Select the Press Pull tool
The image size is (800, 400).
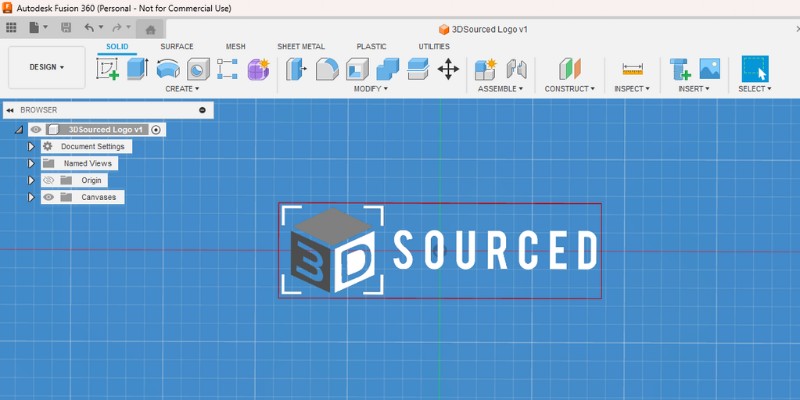click(296, 69)
